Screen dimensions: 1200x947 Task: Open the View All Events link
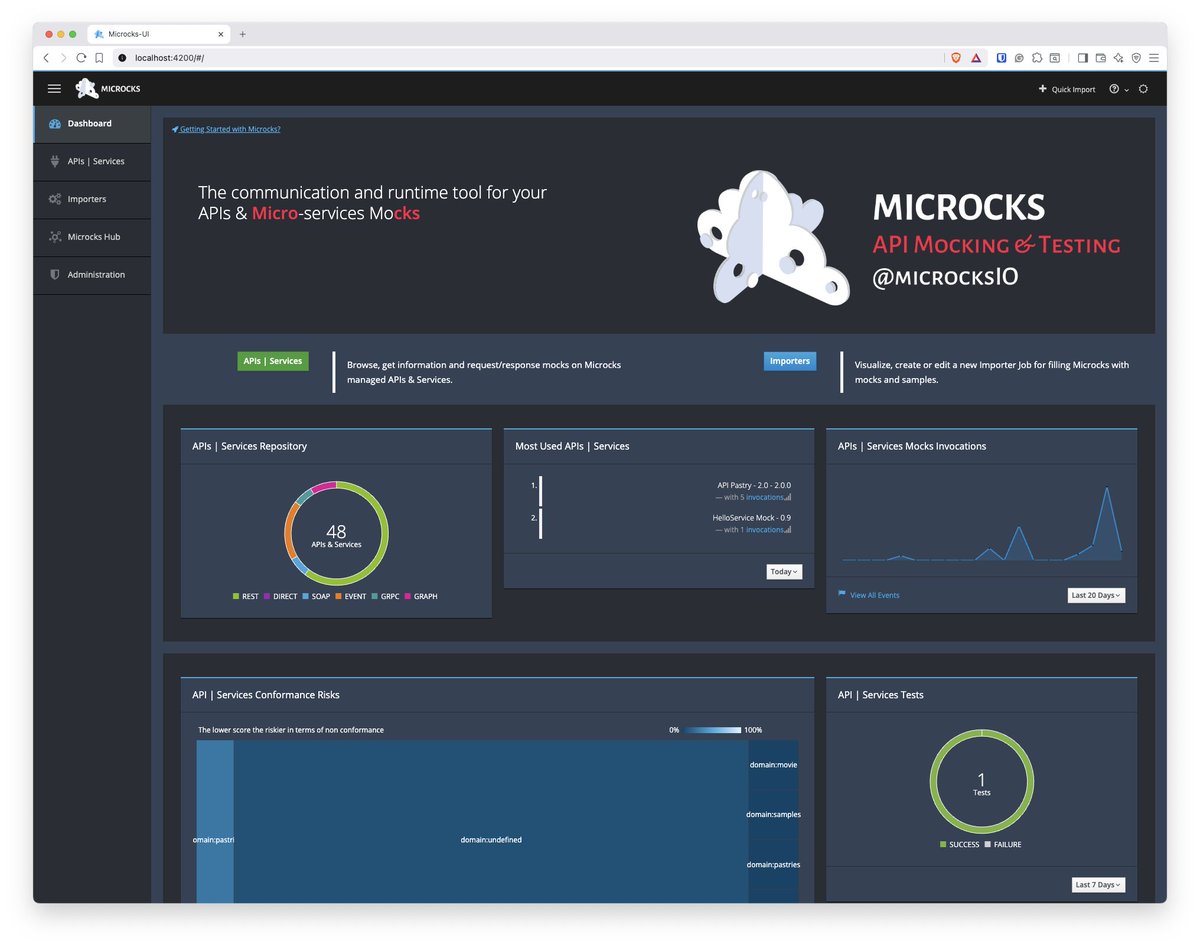pyautogui.click(x=874, y=595)
